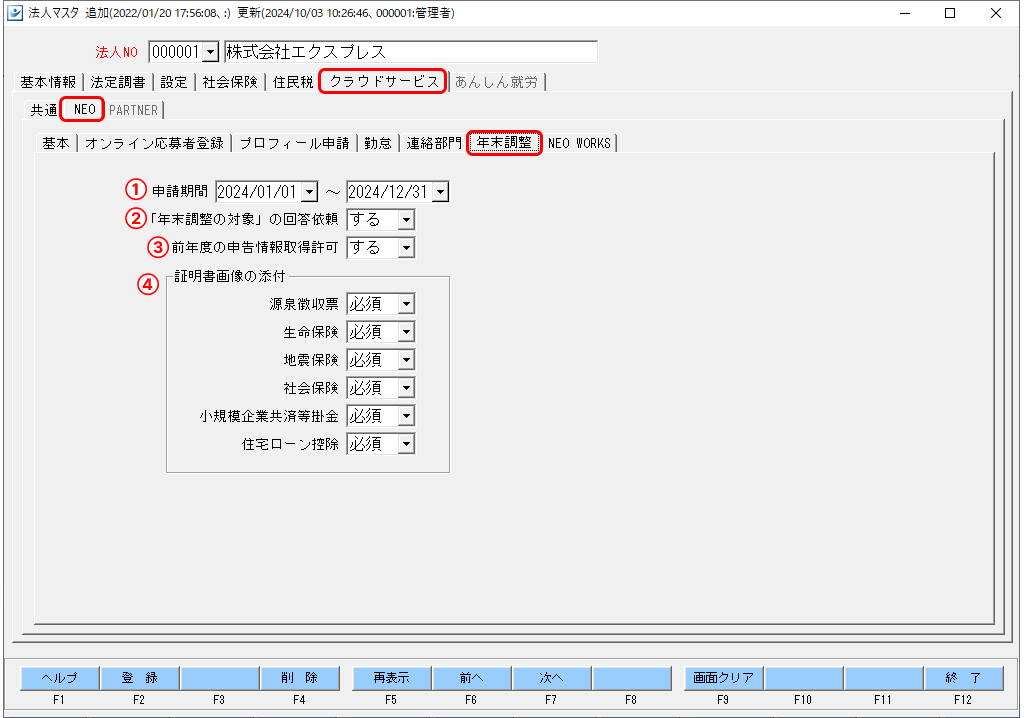The height and width of the screenshot is (718, 1024).
Task: Click the app icon in title bar
Action: (x=14, y=12)
